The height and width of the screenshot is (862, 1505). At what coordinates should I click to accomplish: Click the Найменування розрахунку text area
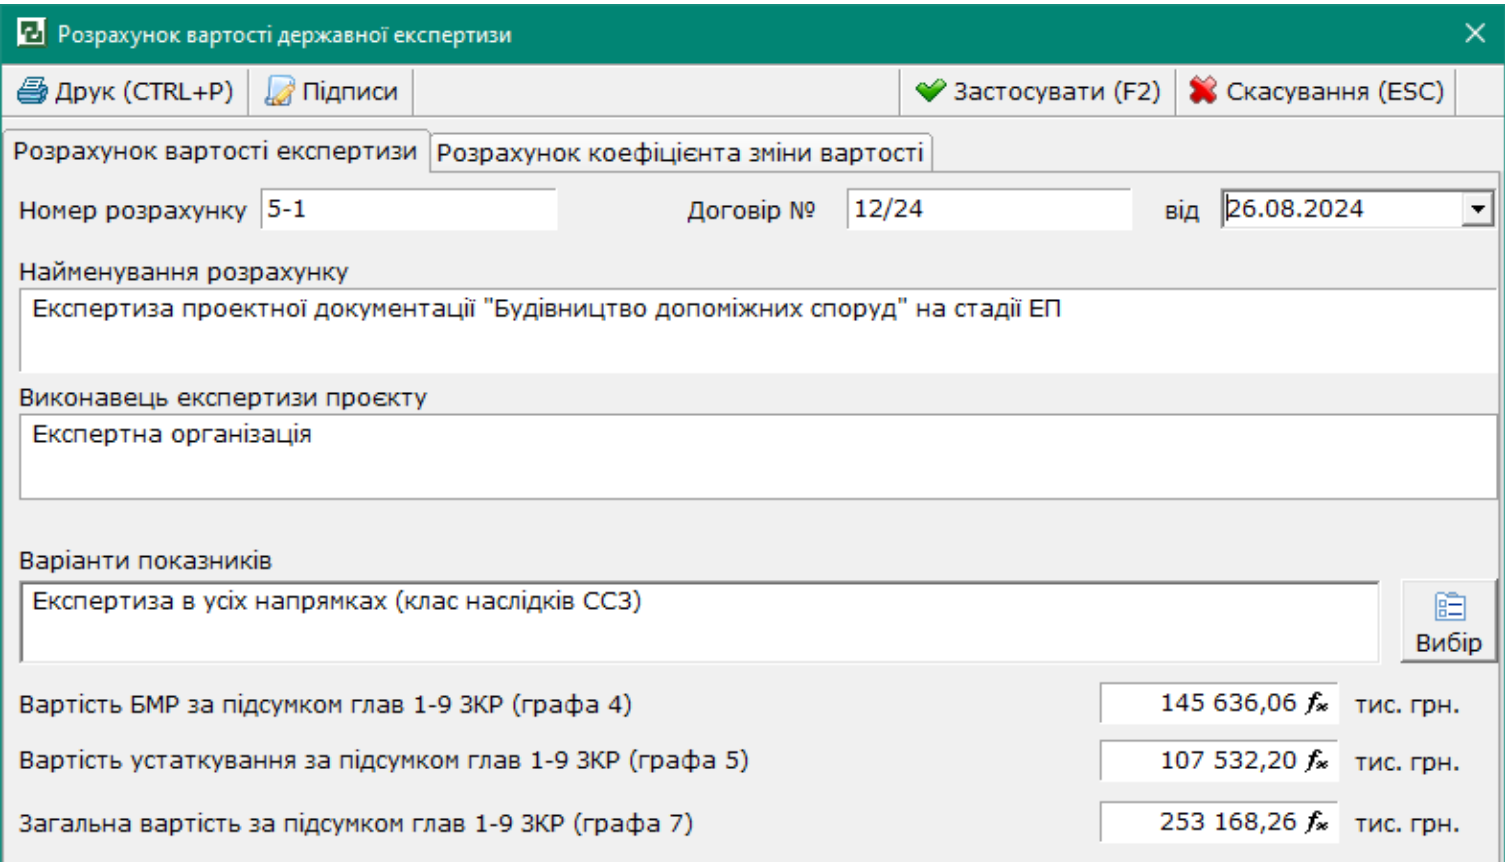click(x=758, y=331)
